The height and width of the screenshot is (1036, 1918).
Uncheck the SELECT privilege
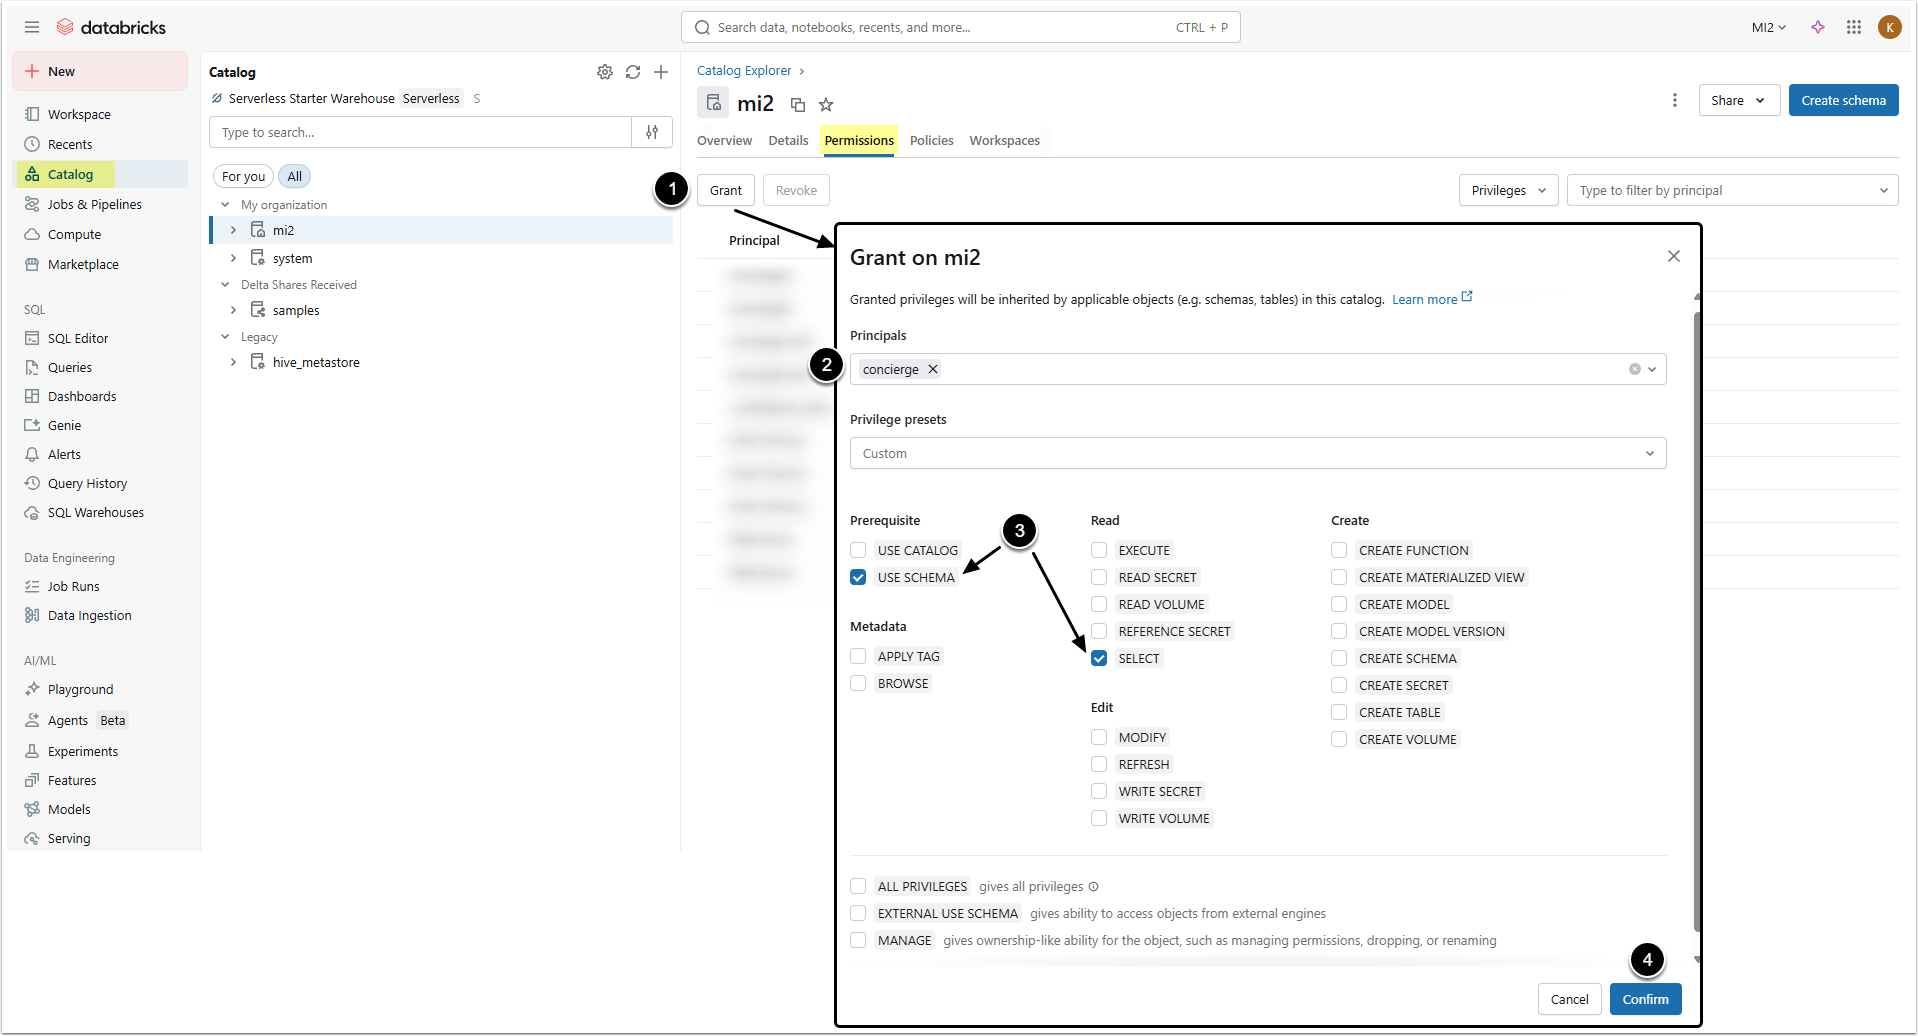[x=1099, y=658]
